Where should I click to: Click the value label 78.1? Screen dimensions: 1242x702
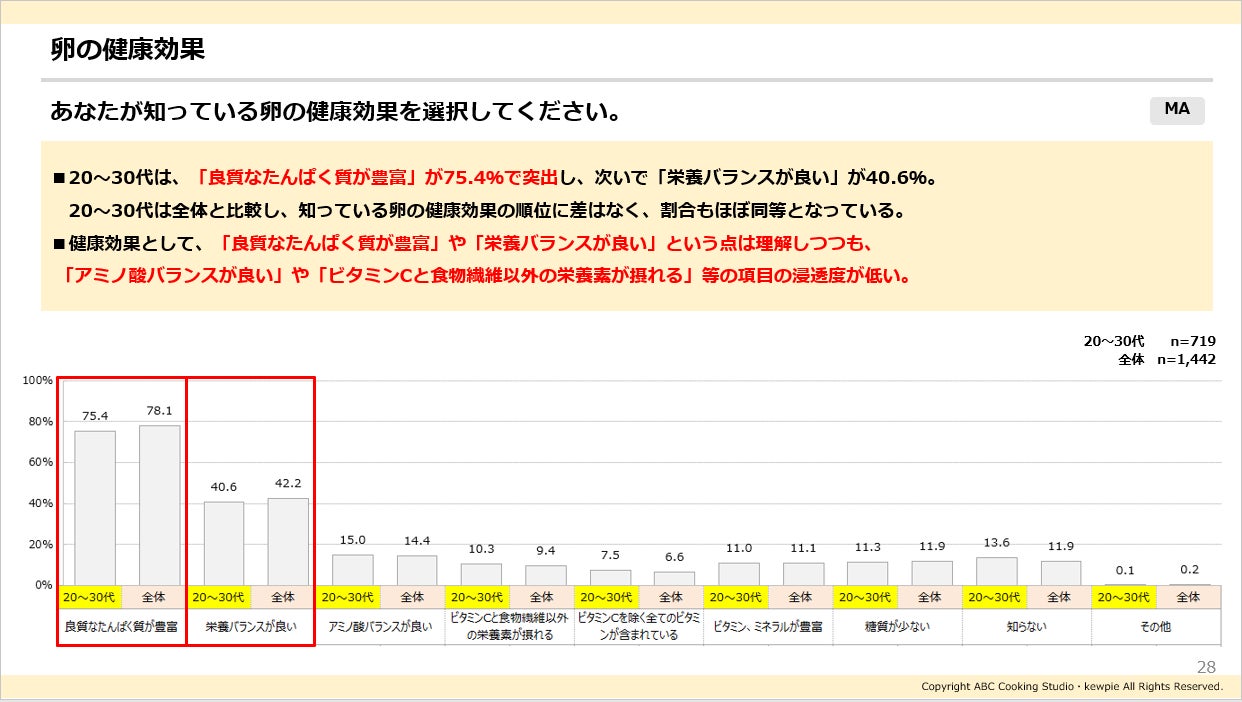160,411
